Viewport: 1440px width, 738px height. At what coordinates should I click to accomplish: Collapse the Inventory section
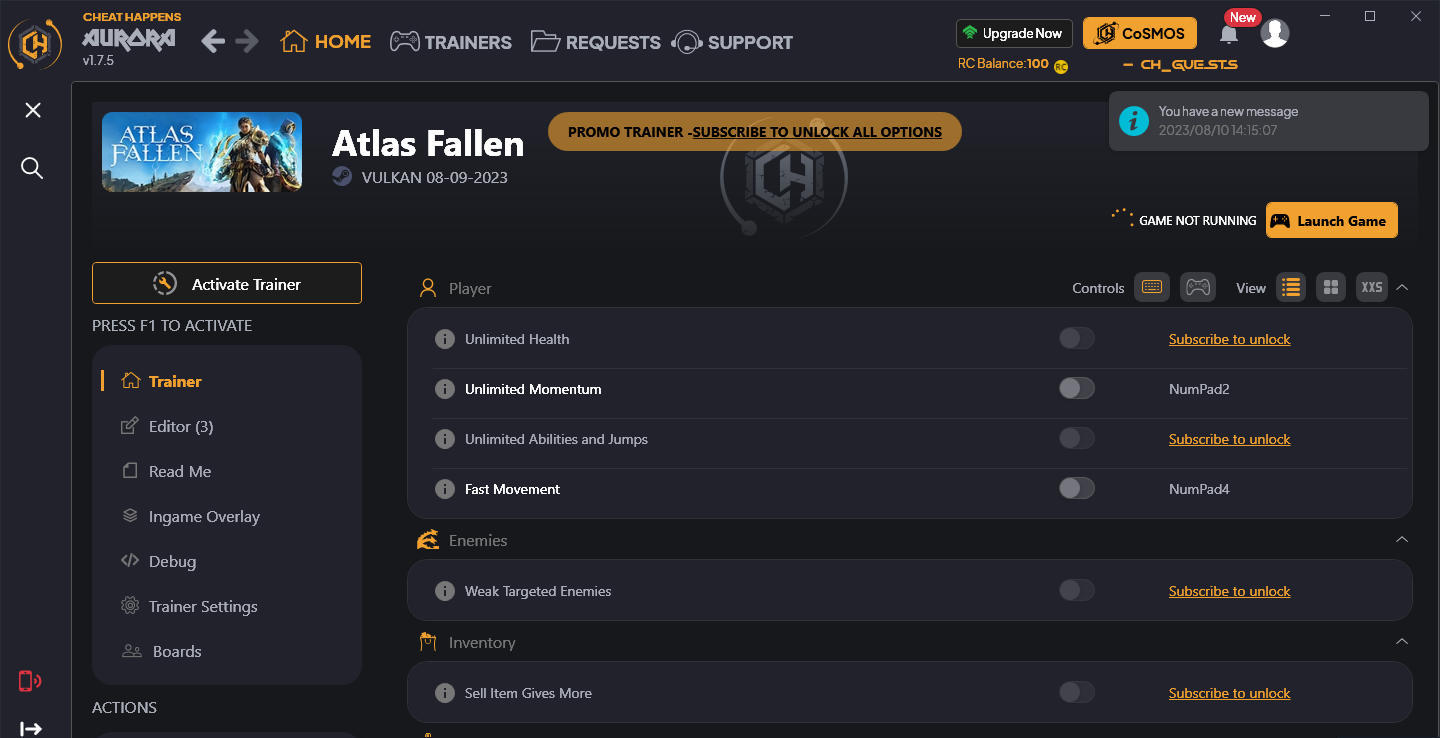pos(1402,641)
